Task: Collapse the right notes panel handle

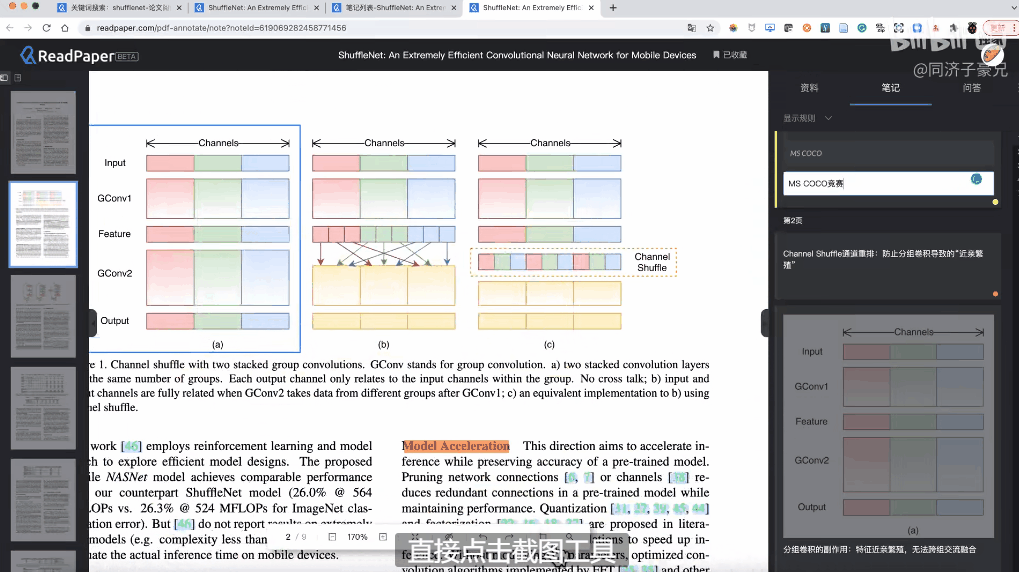Action: pos(765,323)
